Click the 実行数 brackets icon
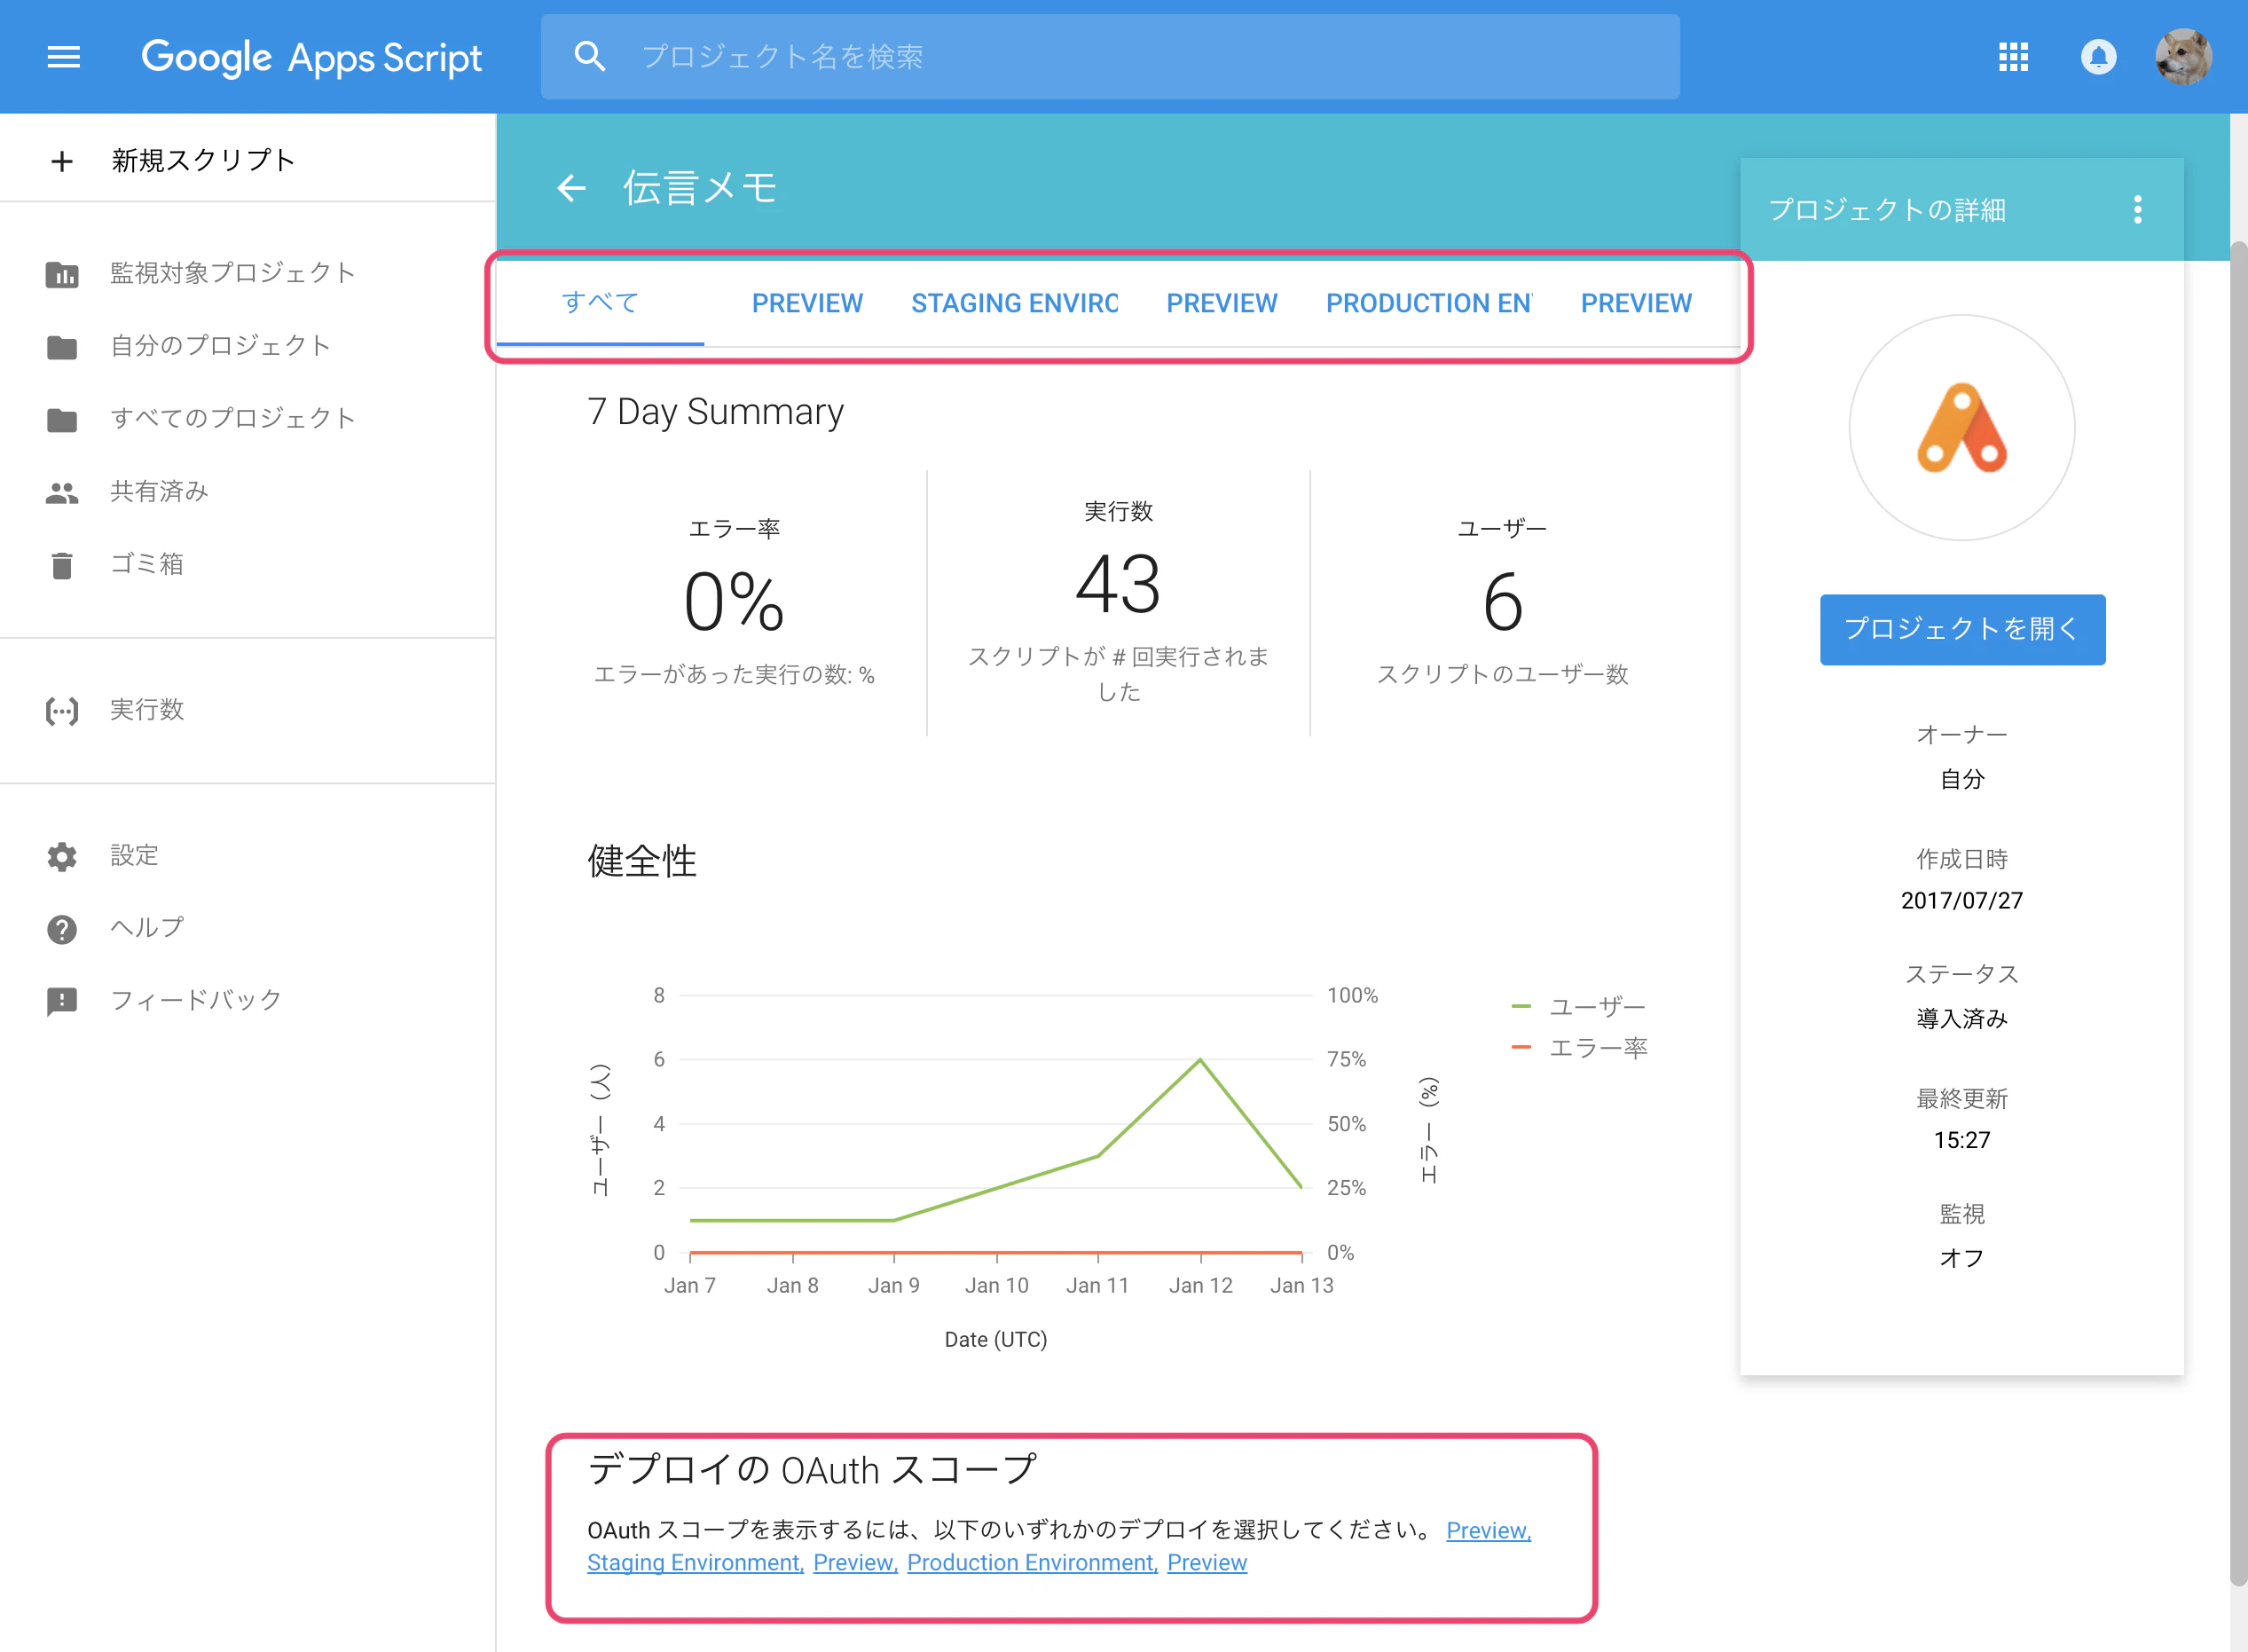The image size is (2248, 1652). (62, 711)
